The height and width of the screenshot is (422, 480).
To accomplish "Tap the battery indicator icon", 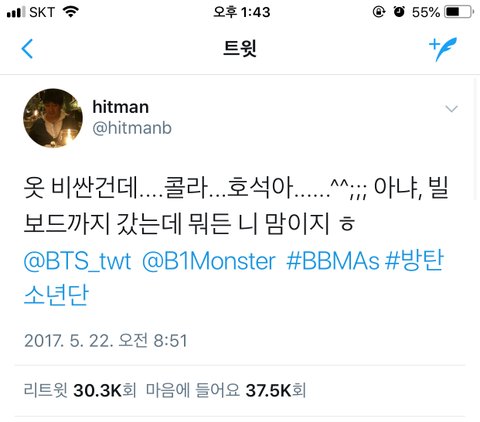I will coord(459,12).
